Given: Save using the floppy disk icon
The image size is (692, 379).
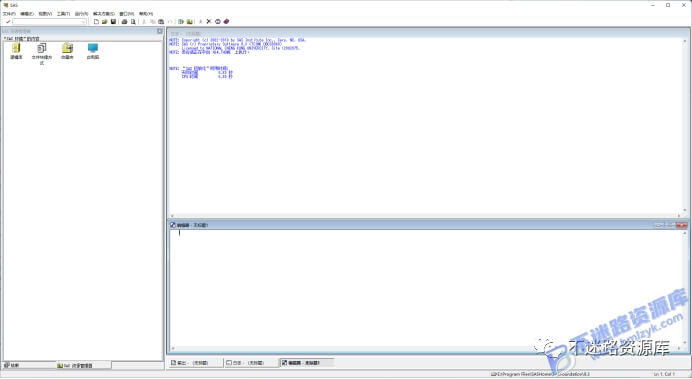Looking at the screenshot, I should [113, 22].
